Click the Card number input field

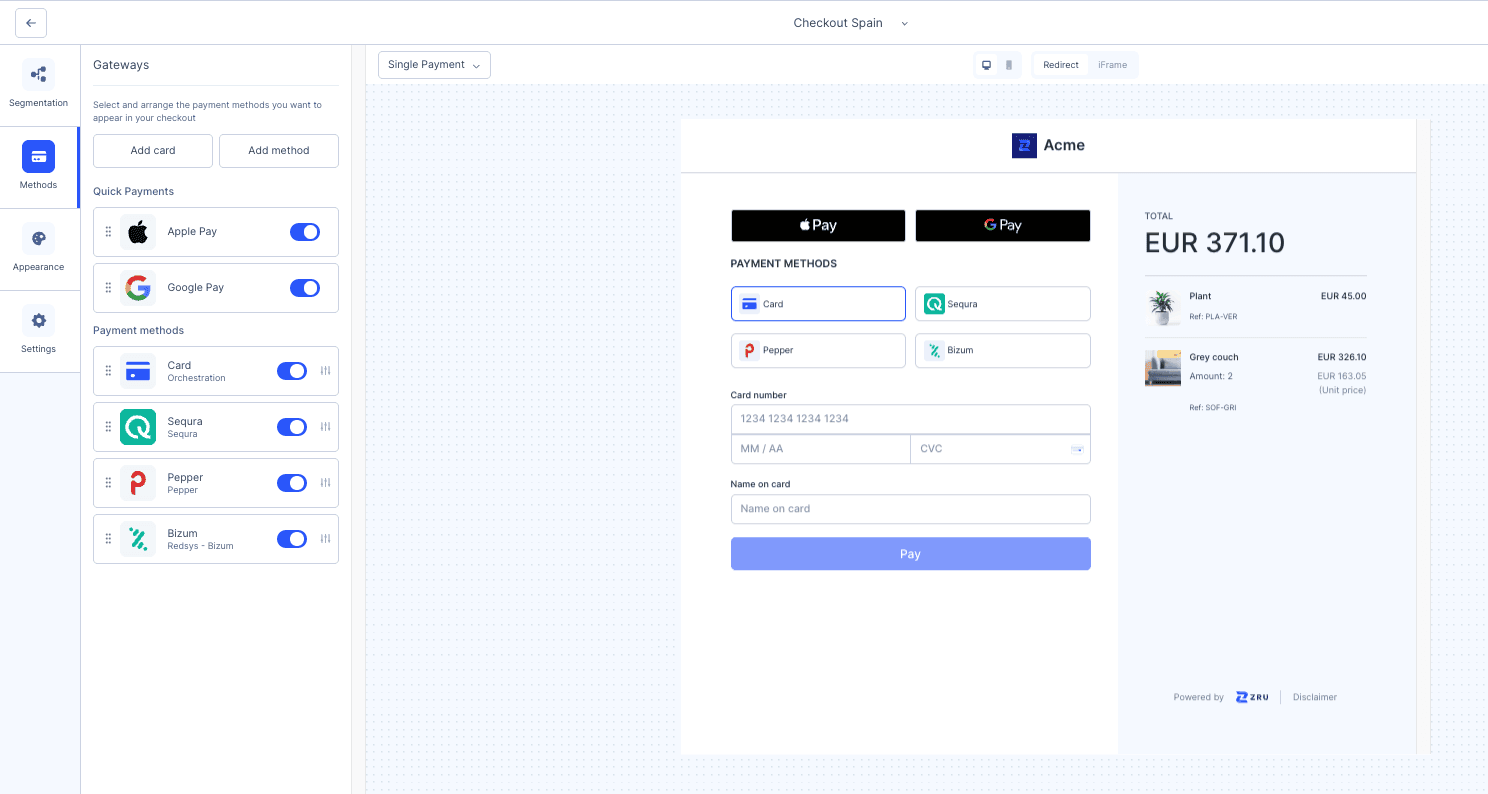[x=910, y=418]
